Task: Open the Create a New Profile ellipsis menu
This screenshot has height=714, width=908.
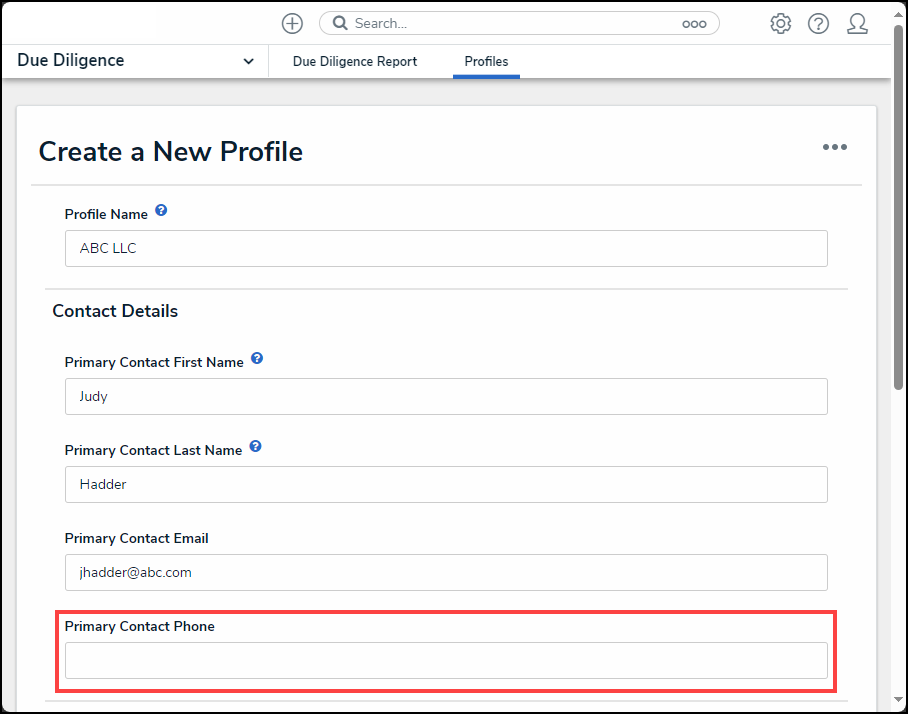Action: 834,147
